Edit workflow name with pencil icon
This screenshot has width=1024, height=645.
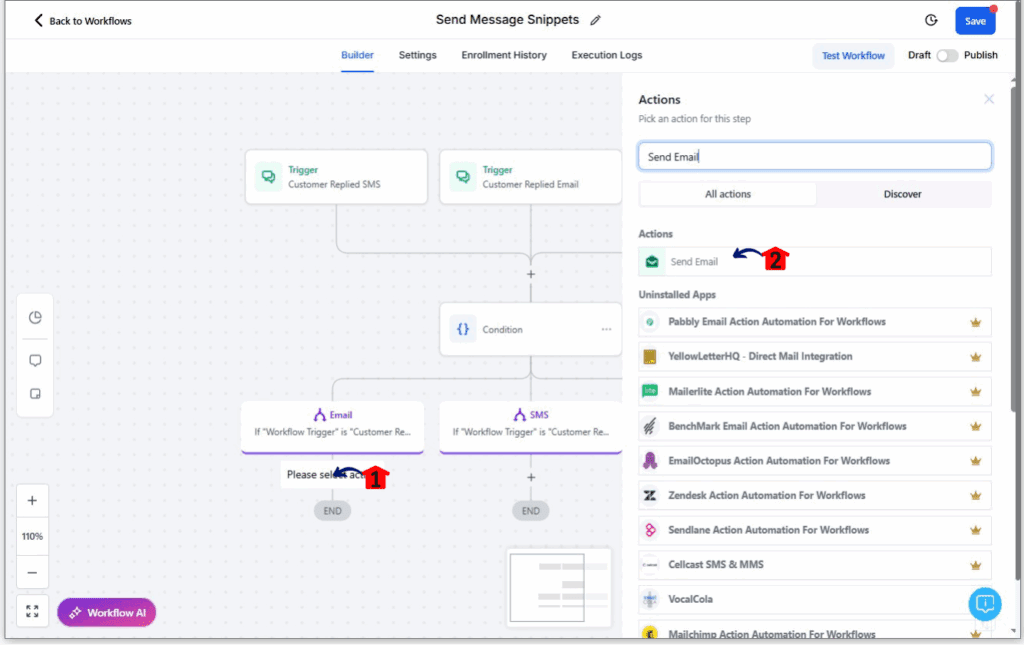pyautogui.click(x=596, y=20)
